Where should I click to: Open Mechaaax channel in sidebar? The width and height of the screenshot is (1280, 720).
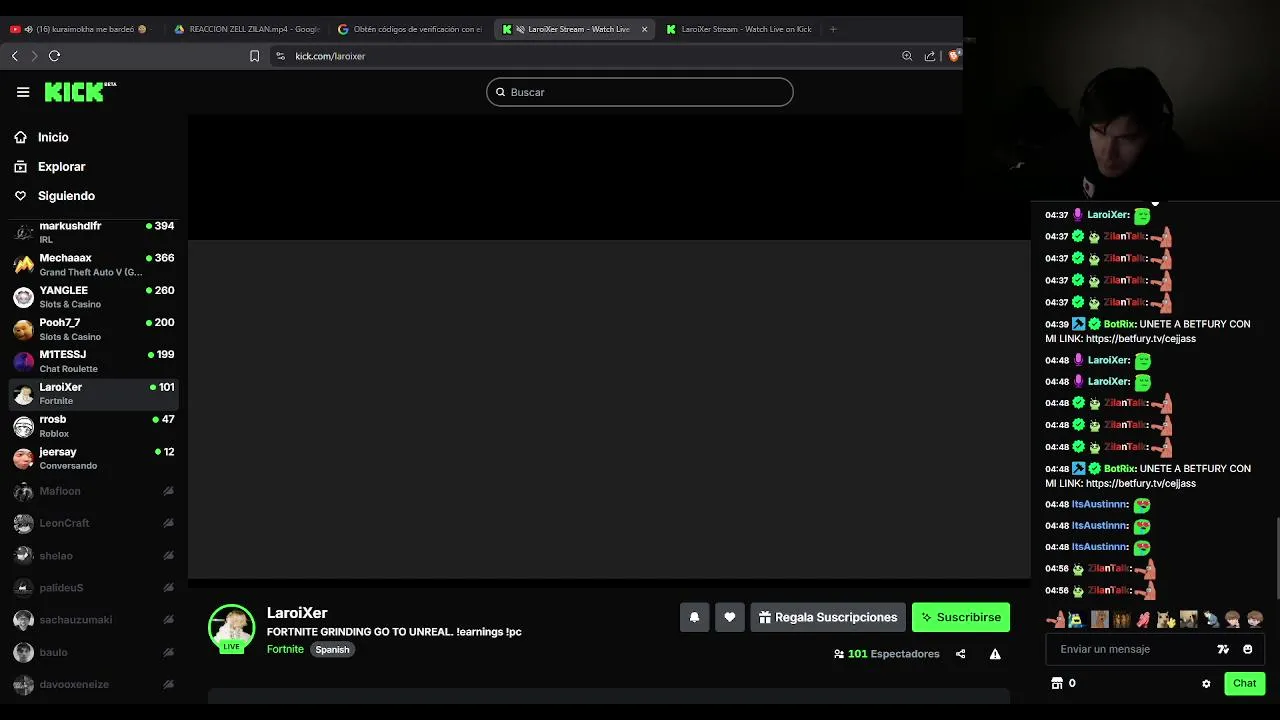[94, 265]
